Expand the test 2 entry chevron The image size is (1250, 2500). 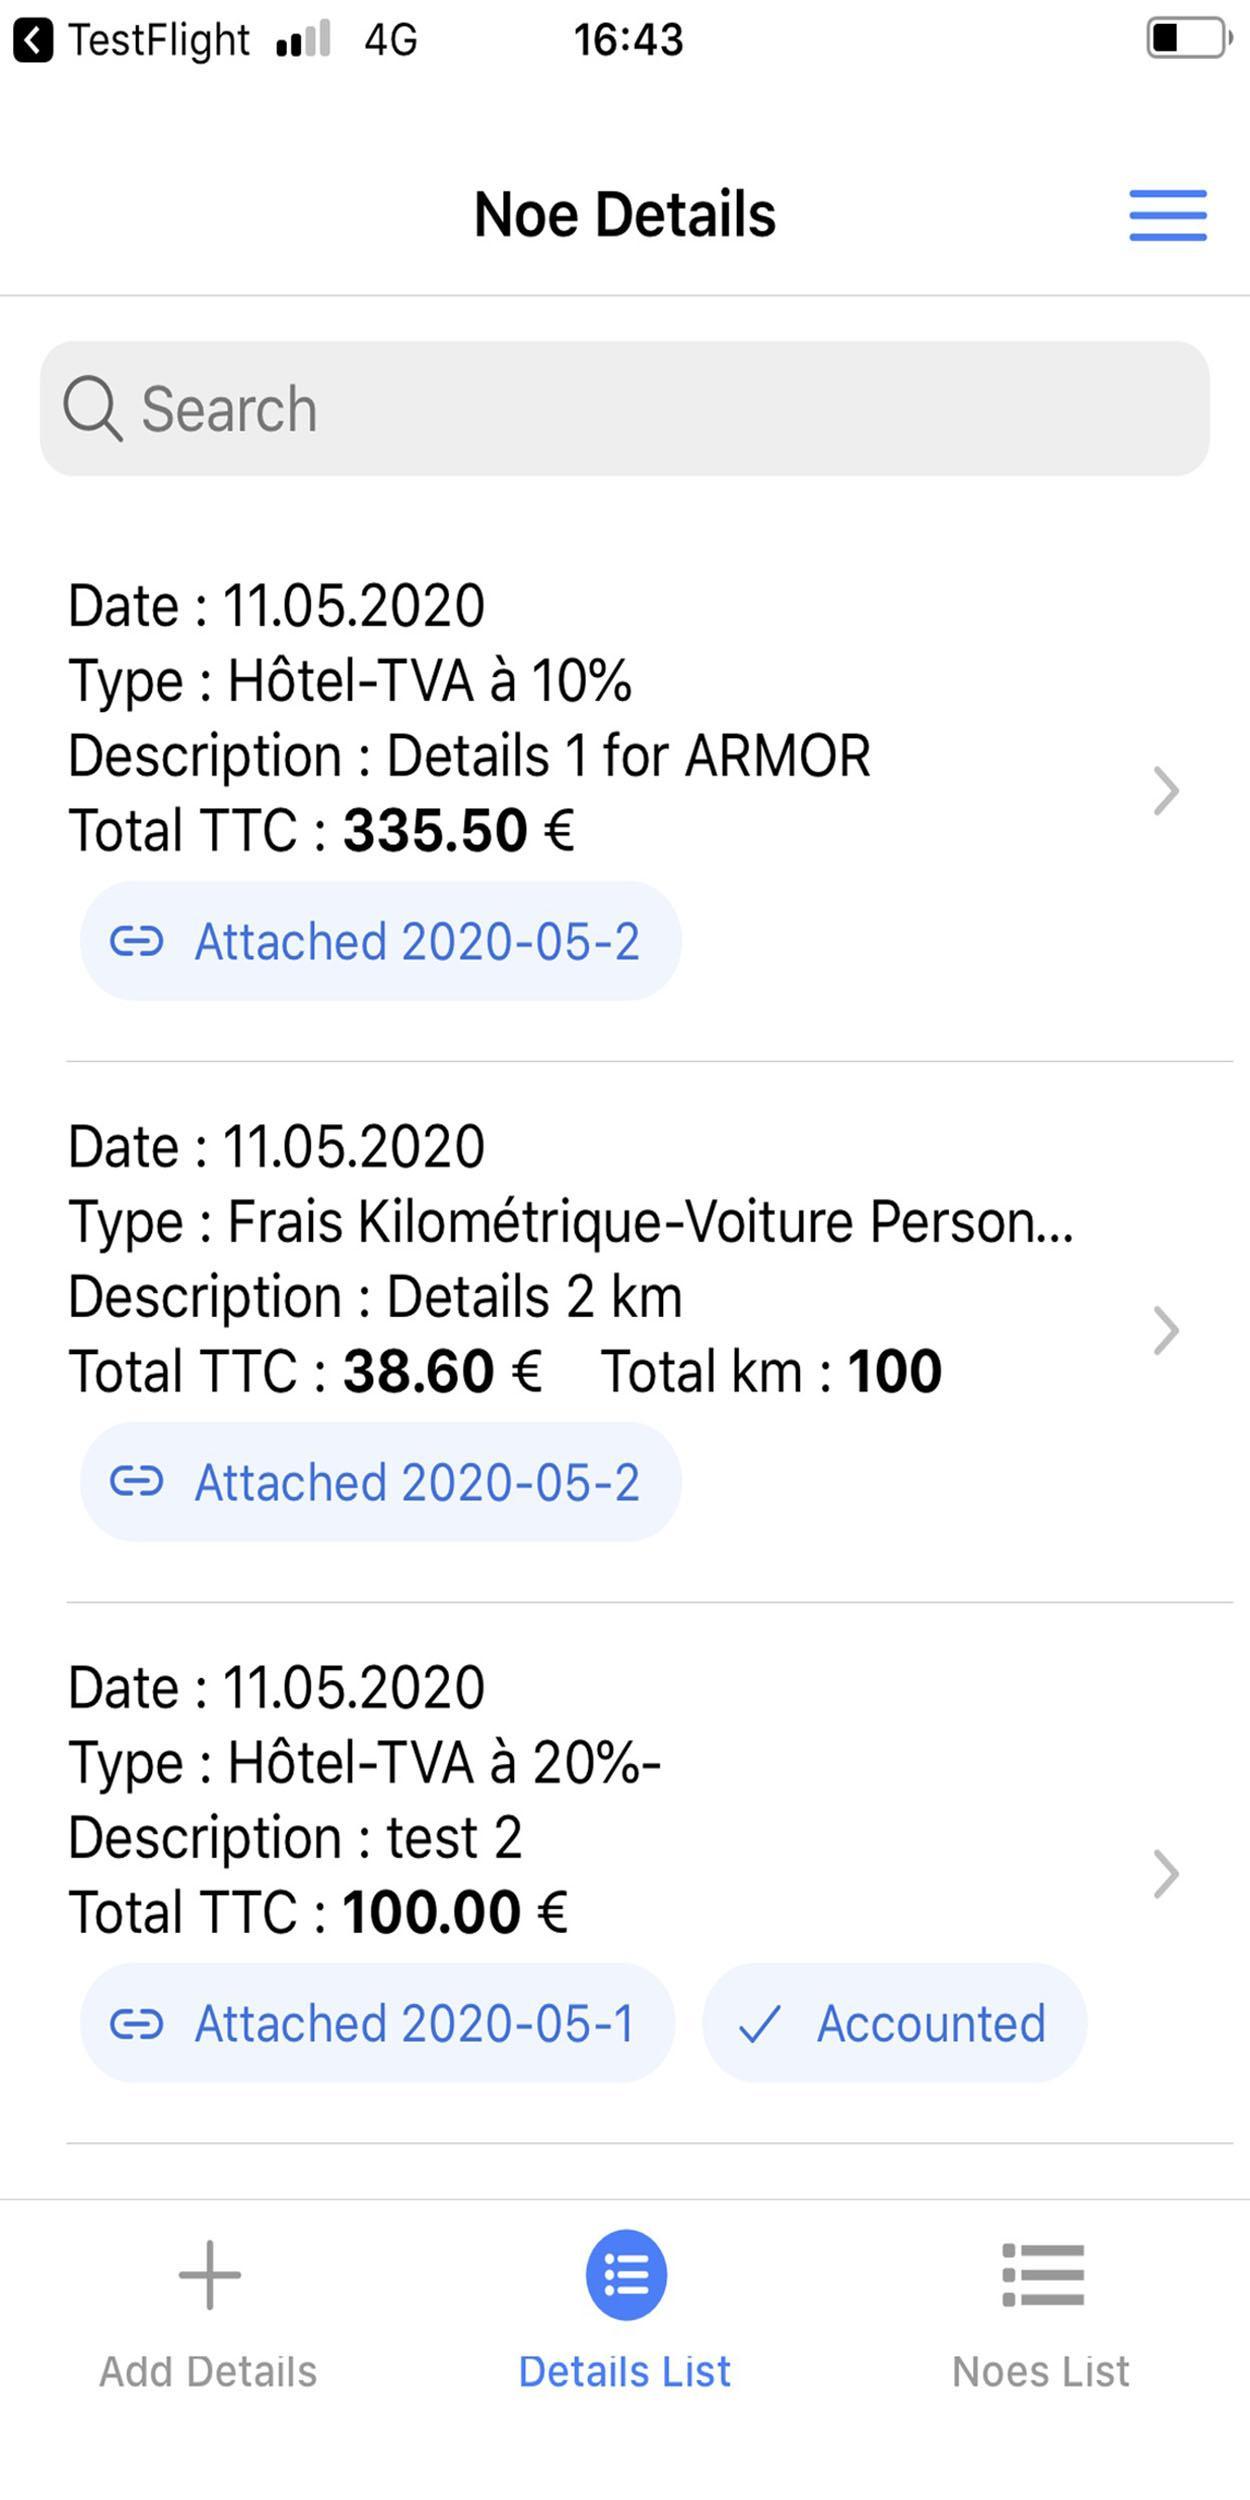[x=1166, y=1874]
